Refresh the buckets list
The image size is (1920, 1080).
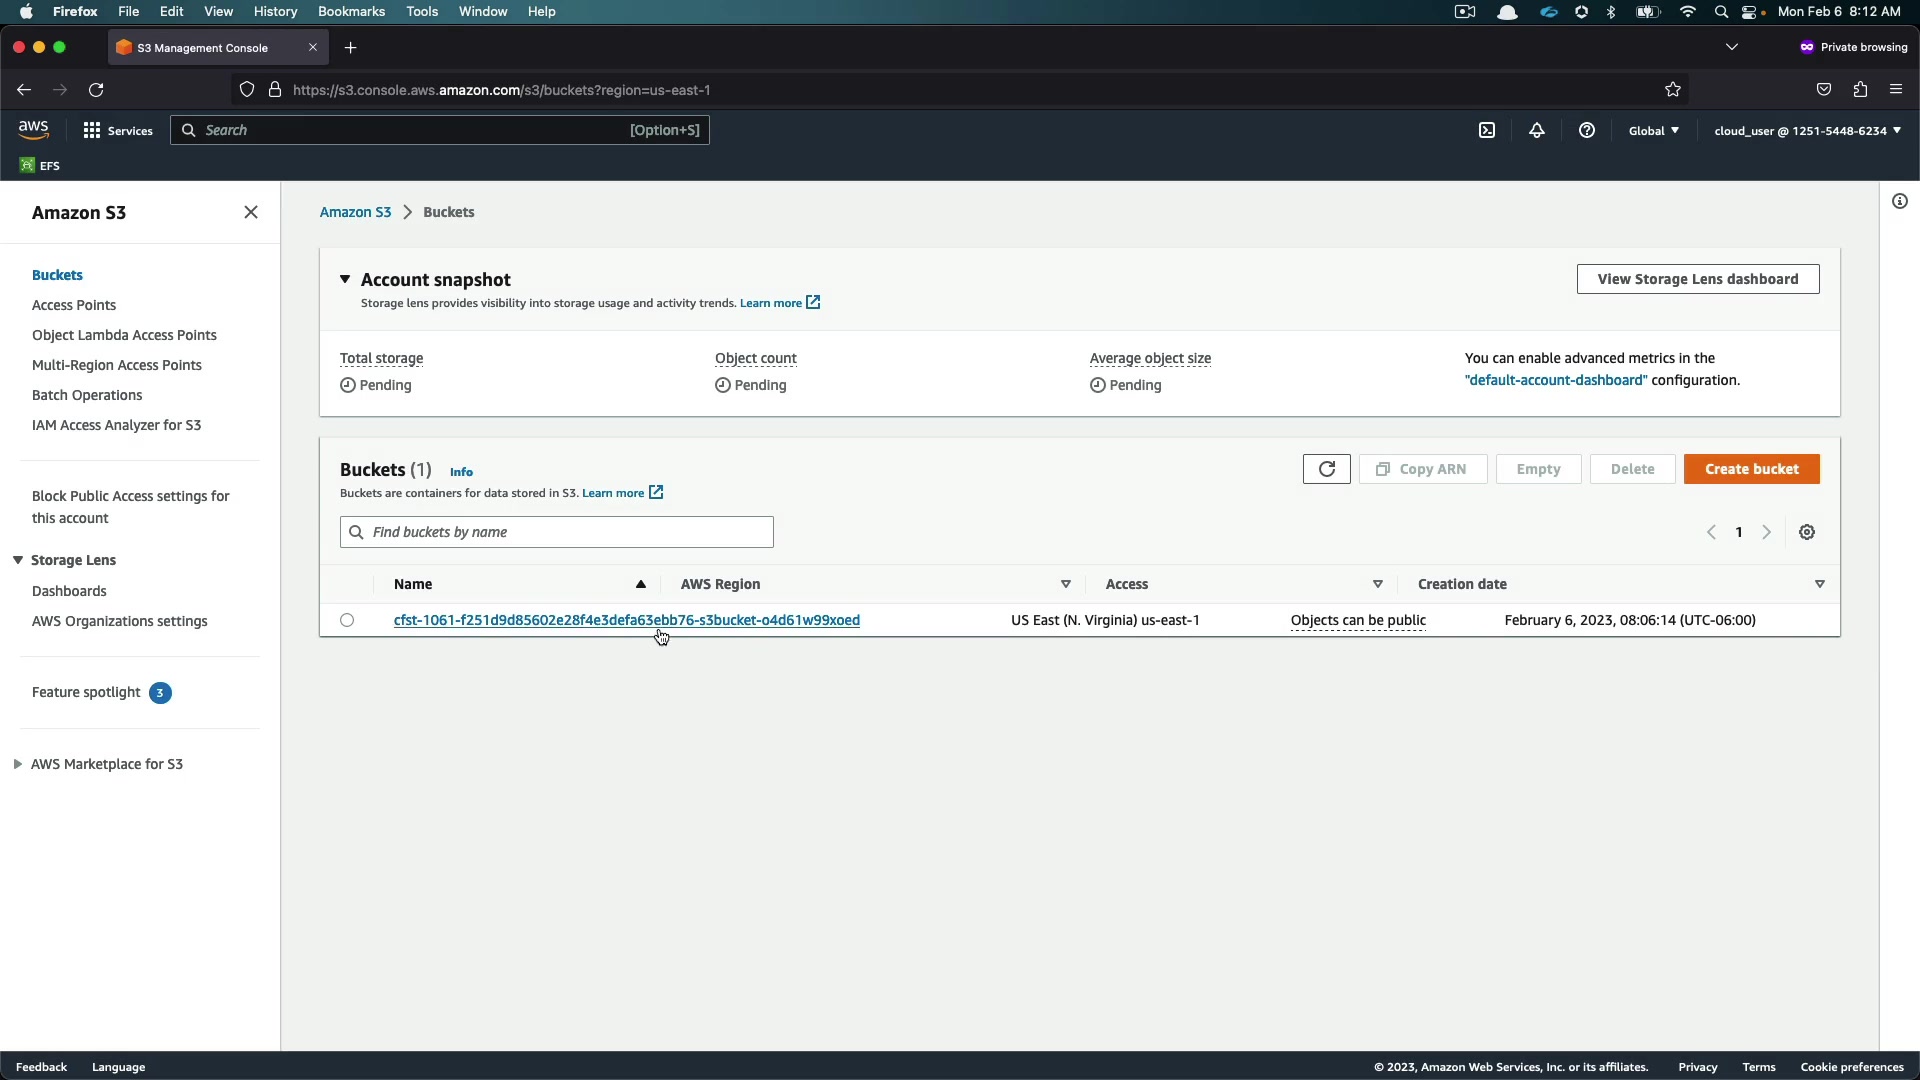[x=1326, y=469]
